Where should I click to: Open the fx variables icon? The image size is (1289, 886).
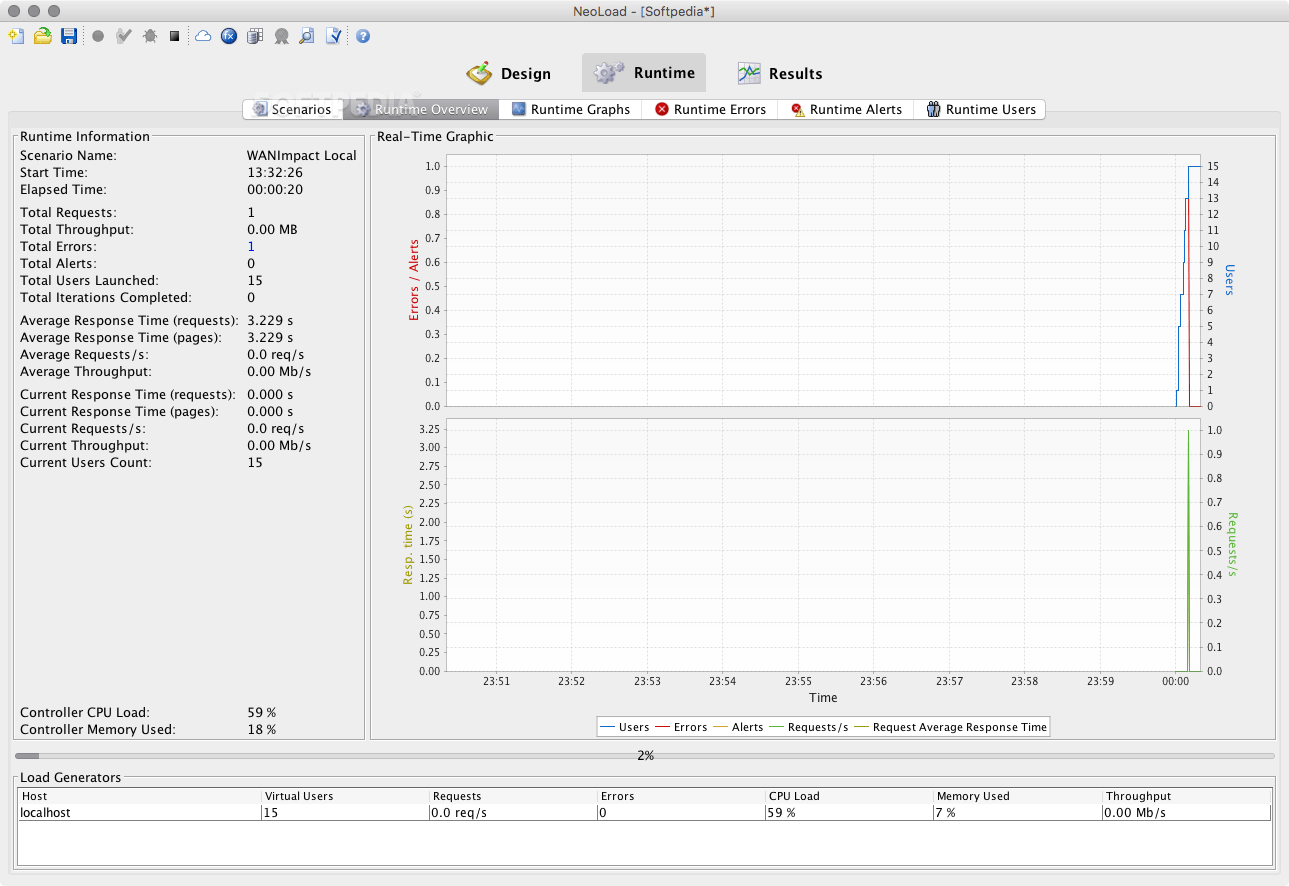point(229,36)
